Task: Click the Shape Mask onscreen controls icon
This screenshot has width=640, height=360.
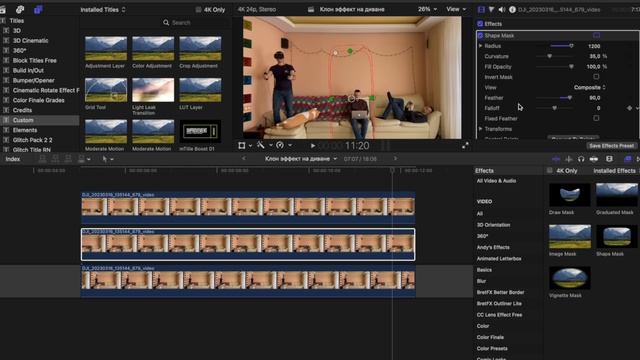Action: [x=596, y=36]
